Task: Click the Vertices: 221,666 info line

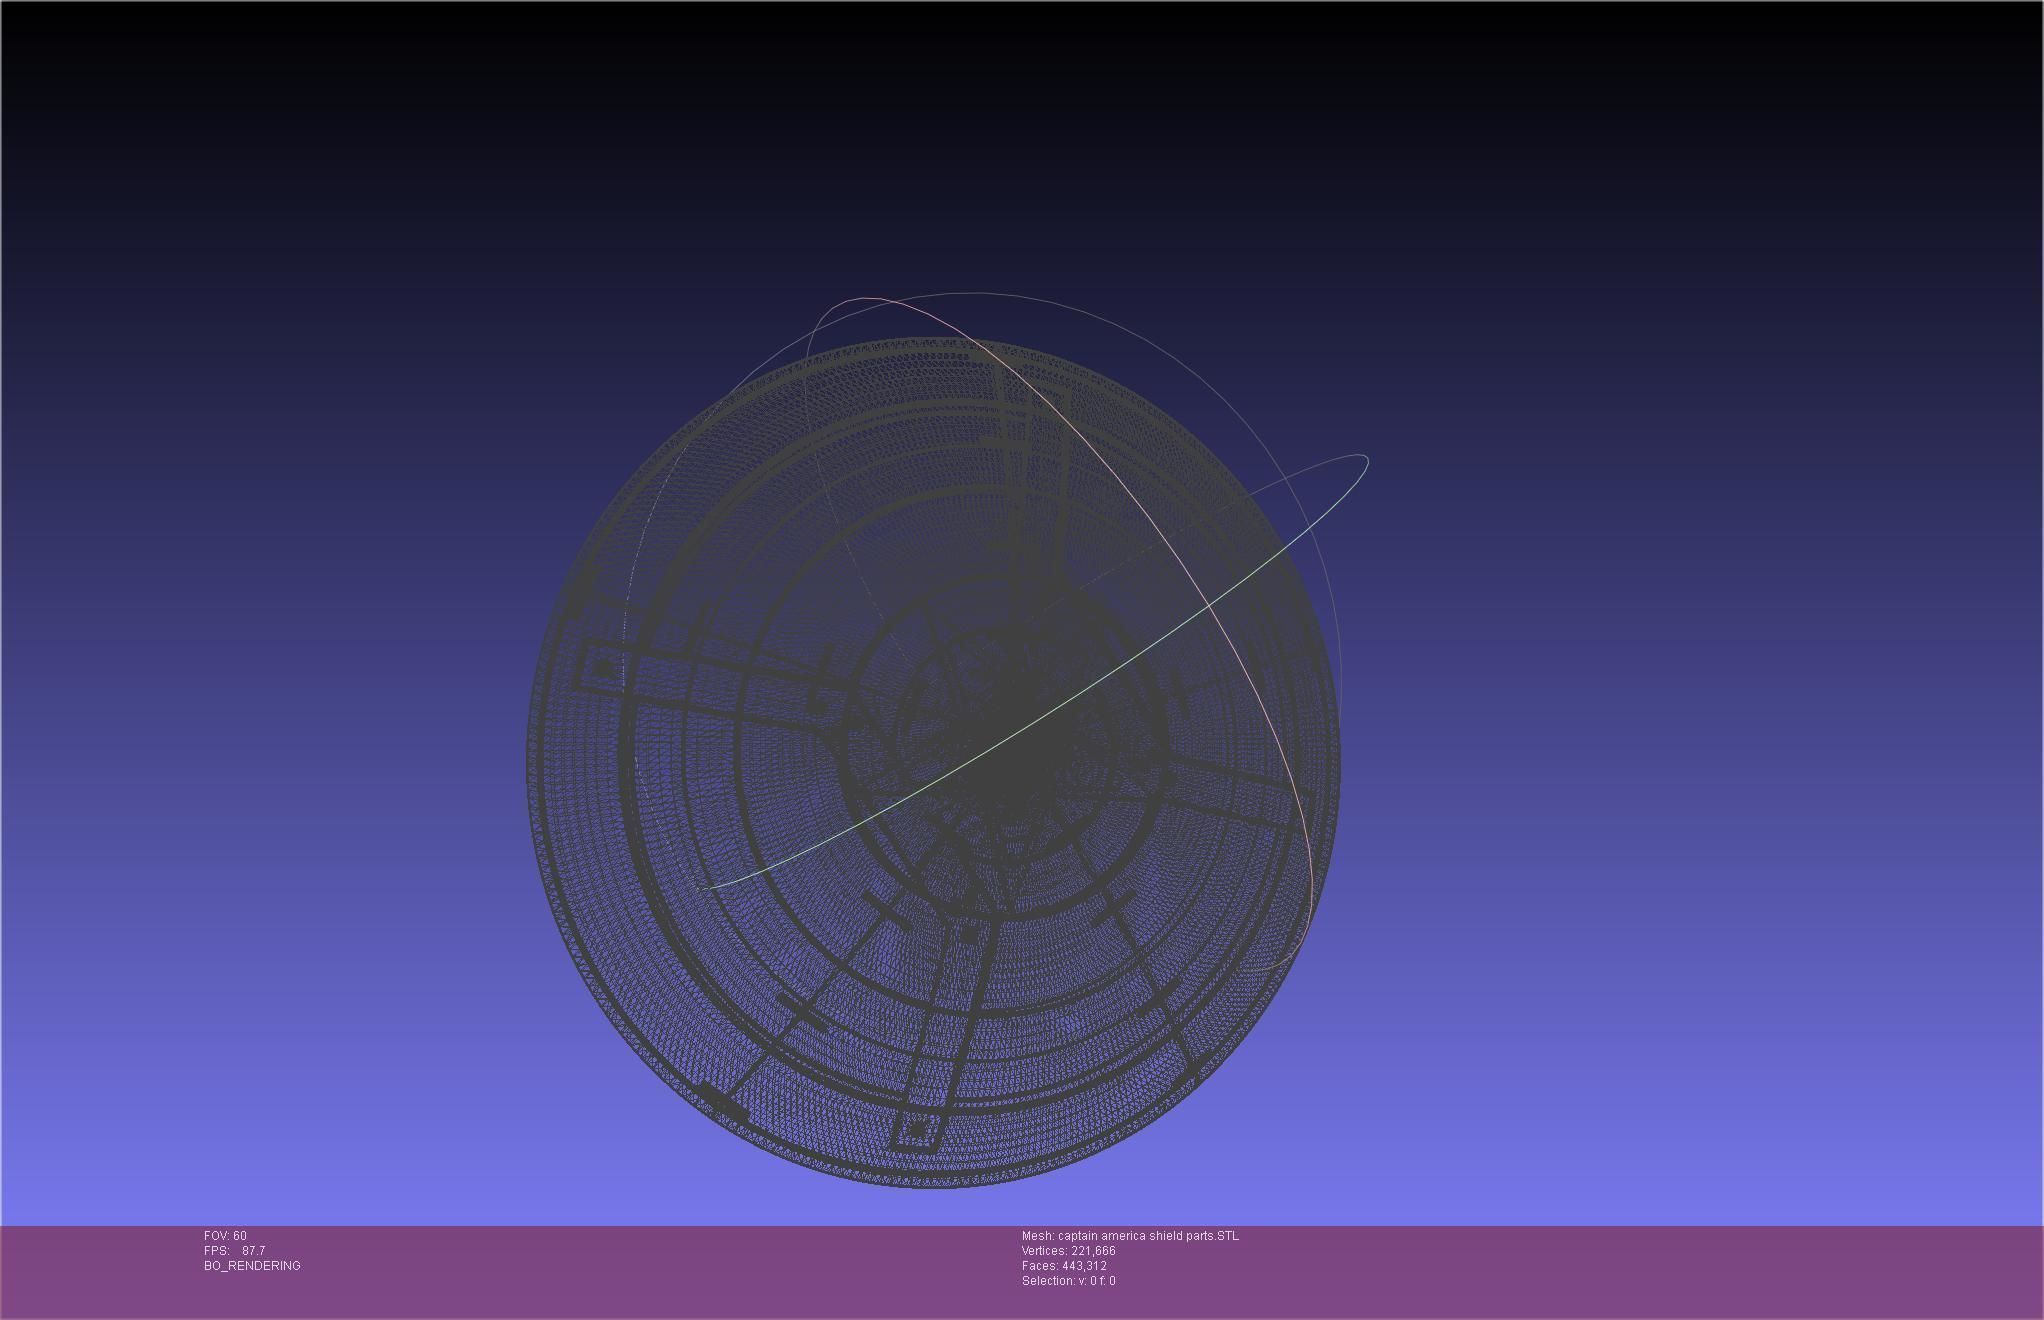Action: [x=1068, y=1251]
